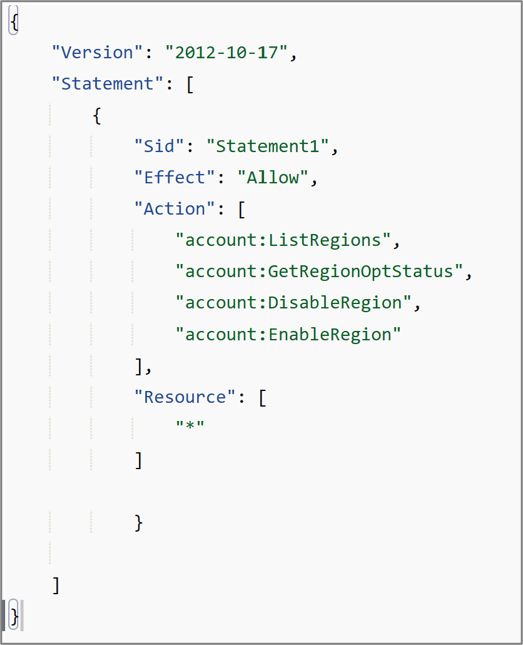The image size is (523, 645).
Task: Select the "2012-10-17" version value
Action: pyautogui.click(x=226, y=53)
